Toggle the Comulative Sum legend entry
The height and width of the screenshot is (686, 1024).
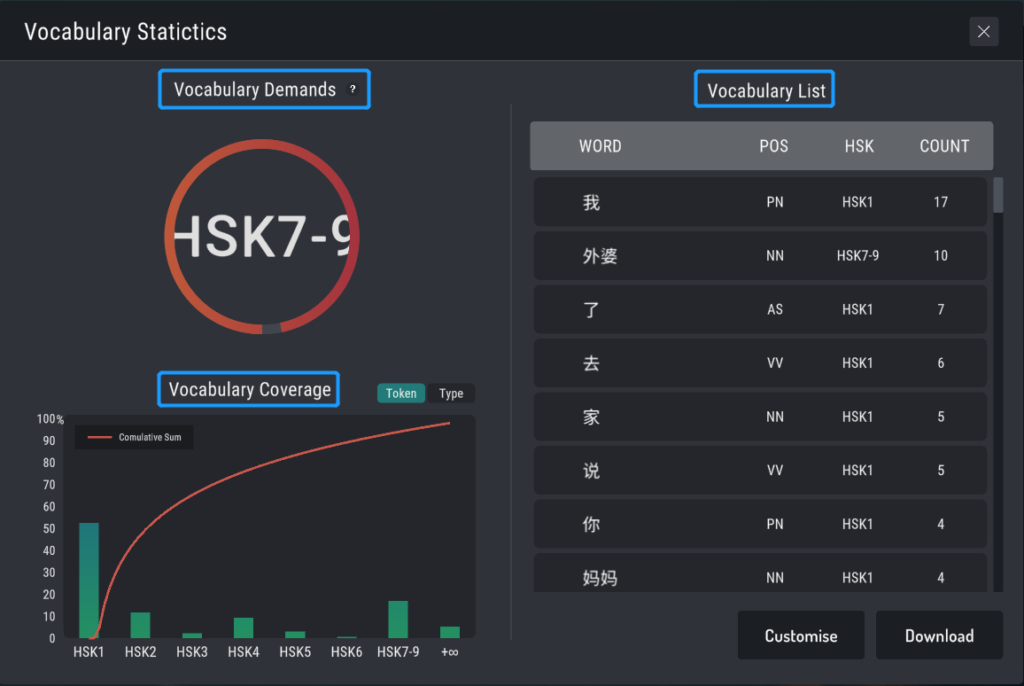(134, 436)
